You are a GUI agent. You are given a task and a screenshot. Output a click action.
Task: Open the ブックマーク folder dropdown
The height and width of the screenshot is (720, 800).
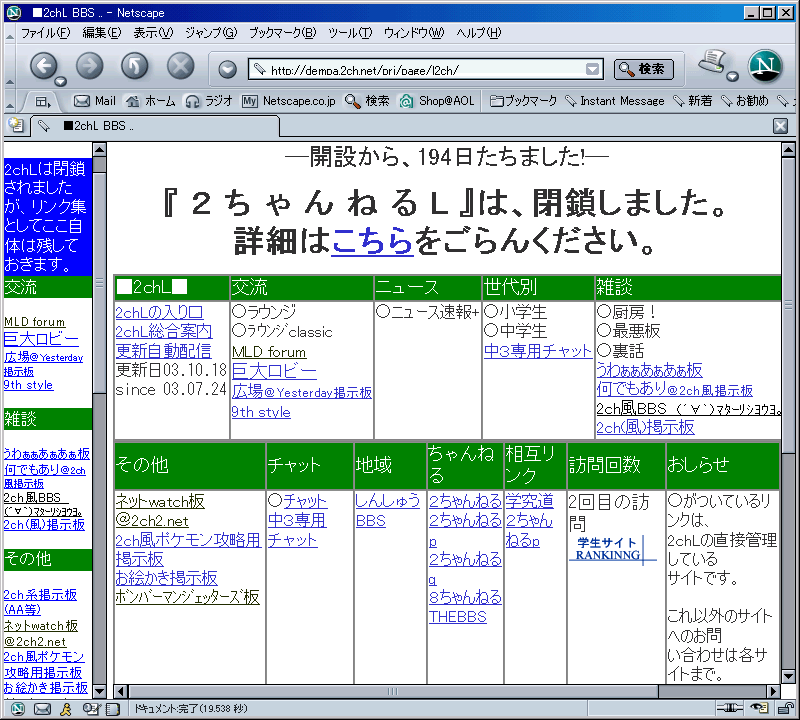tap(523, 101)
